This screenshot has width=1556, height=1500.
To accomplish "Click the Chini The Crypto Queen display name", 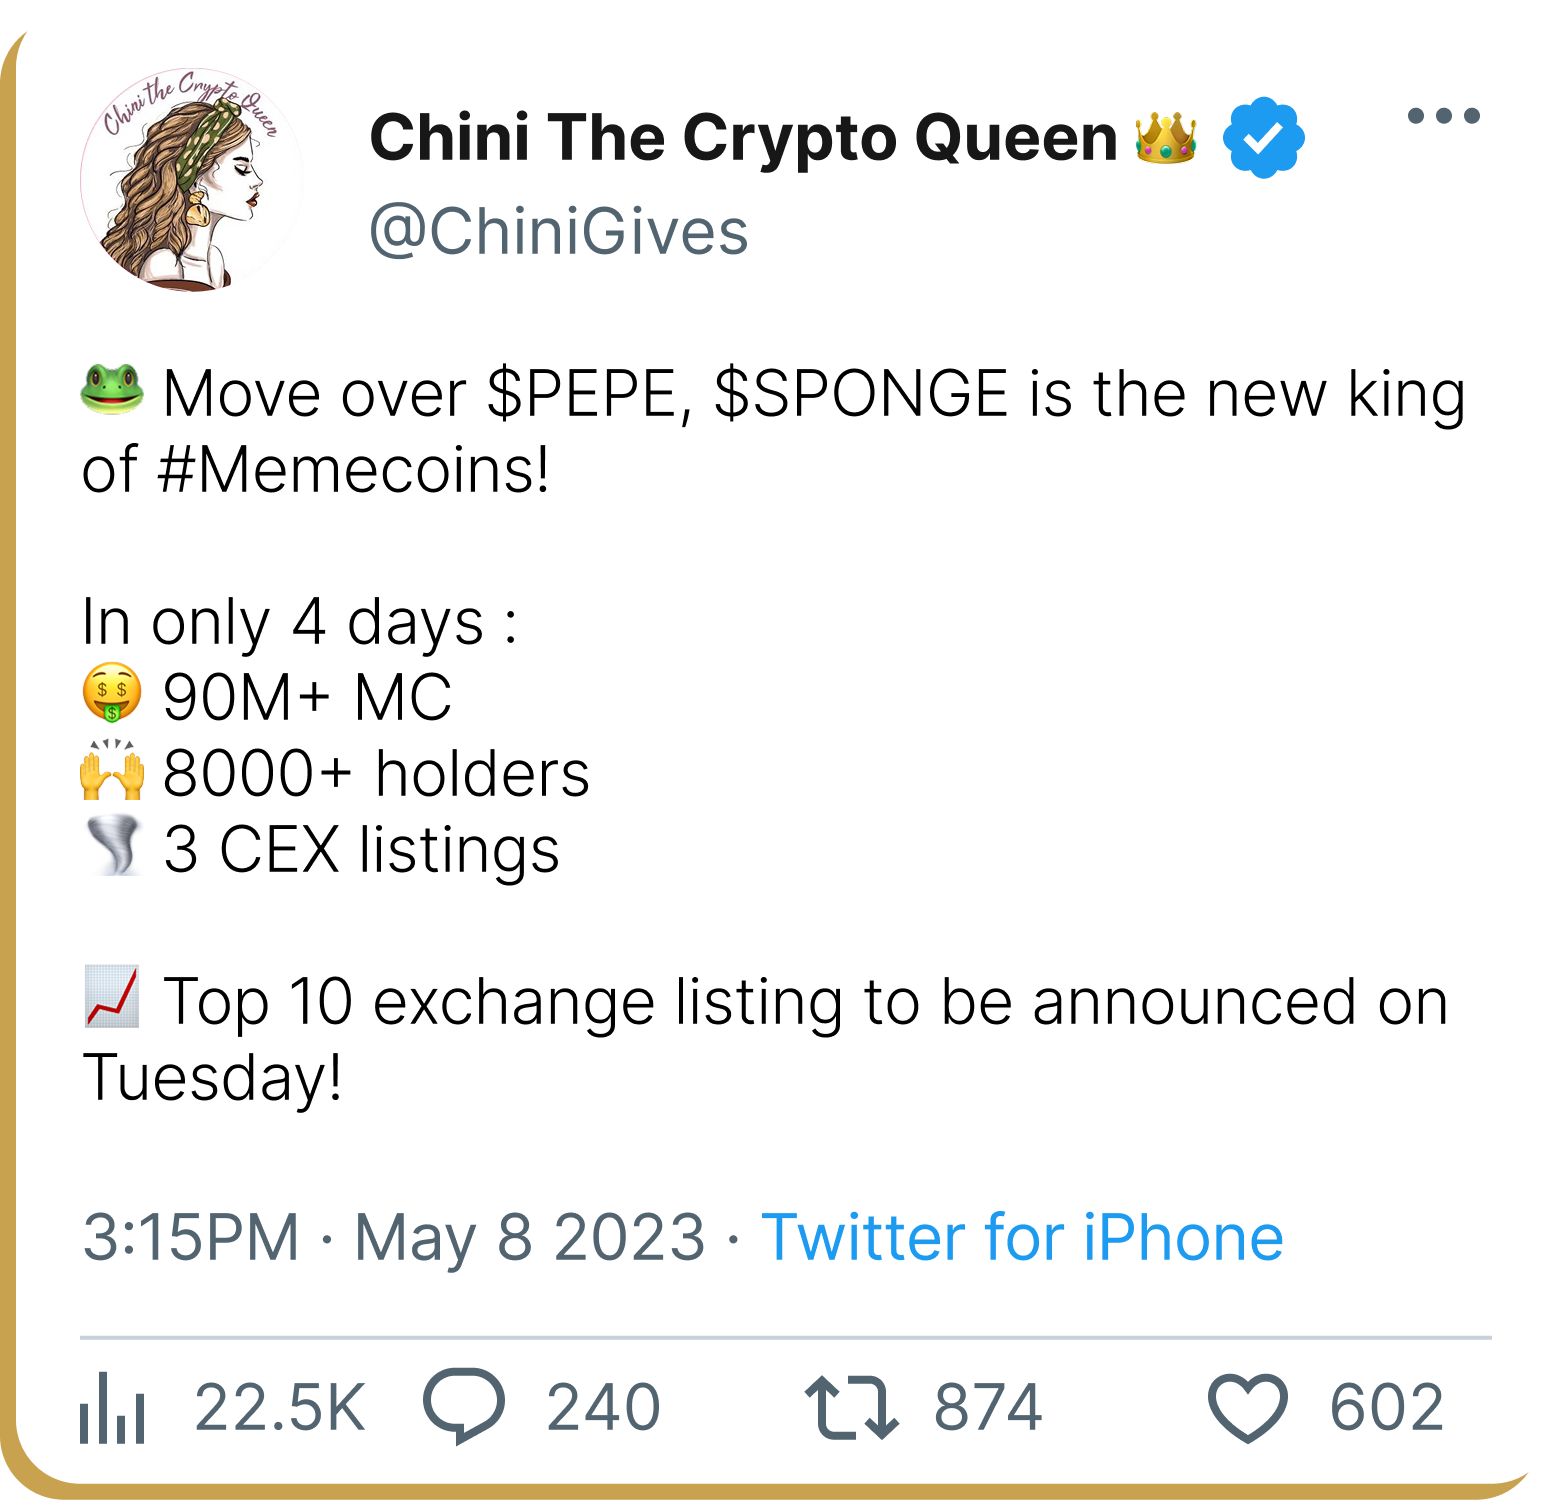I will click(743, 137).
